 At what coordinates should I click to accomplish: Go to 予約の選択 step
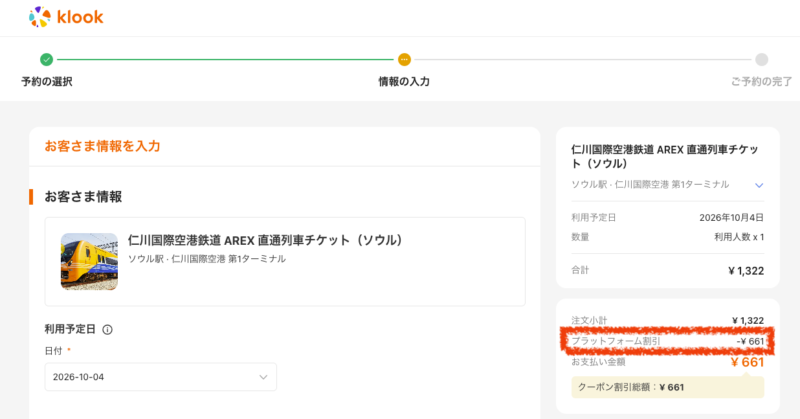coord(46,82)
